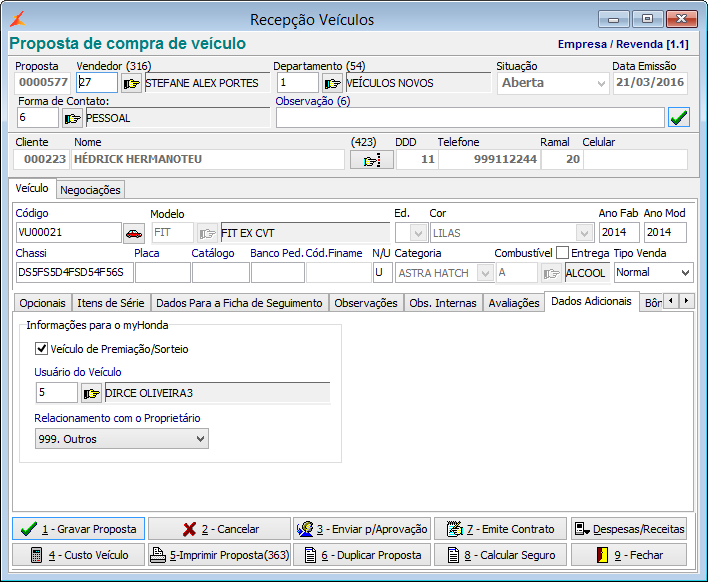Click 3 - Enviar p/Aprovação button
The image size is (708, 582).
coord(362,529)
